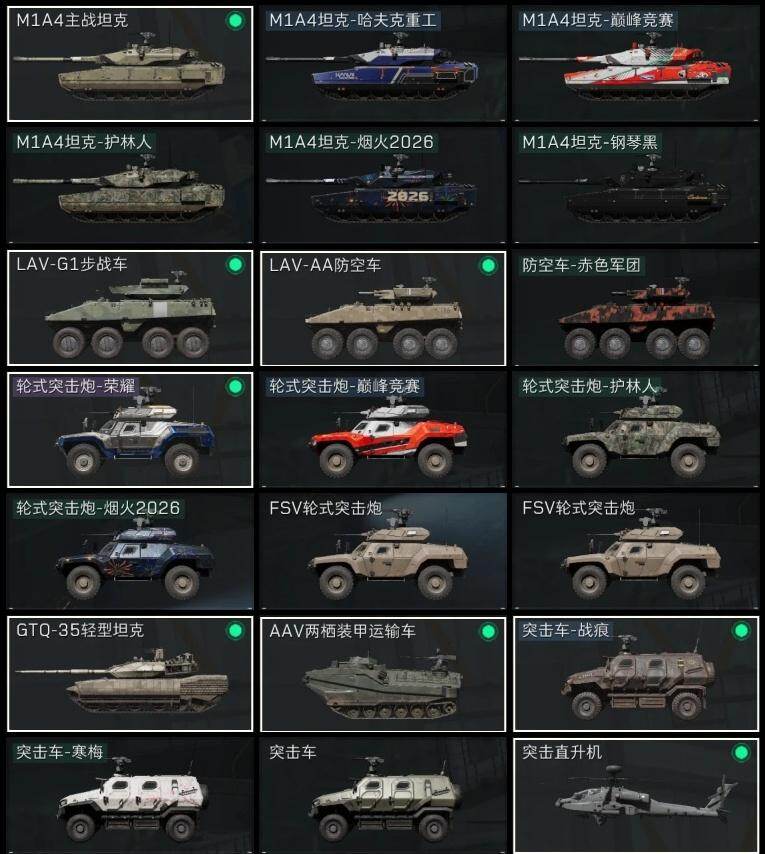Select the M1A4主战坦克 vehicle card
Image resolution: width=765 pixels, height=854 pixels.
pos(130,64)
